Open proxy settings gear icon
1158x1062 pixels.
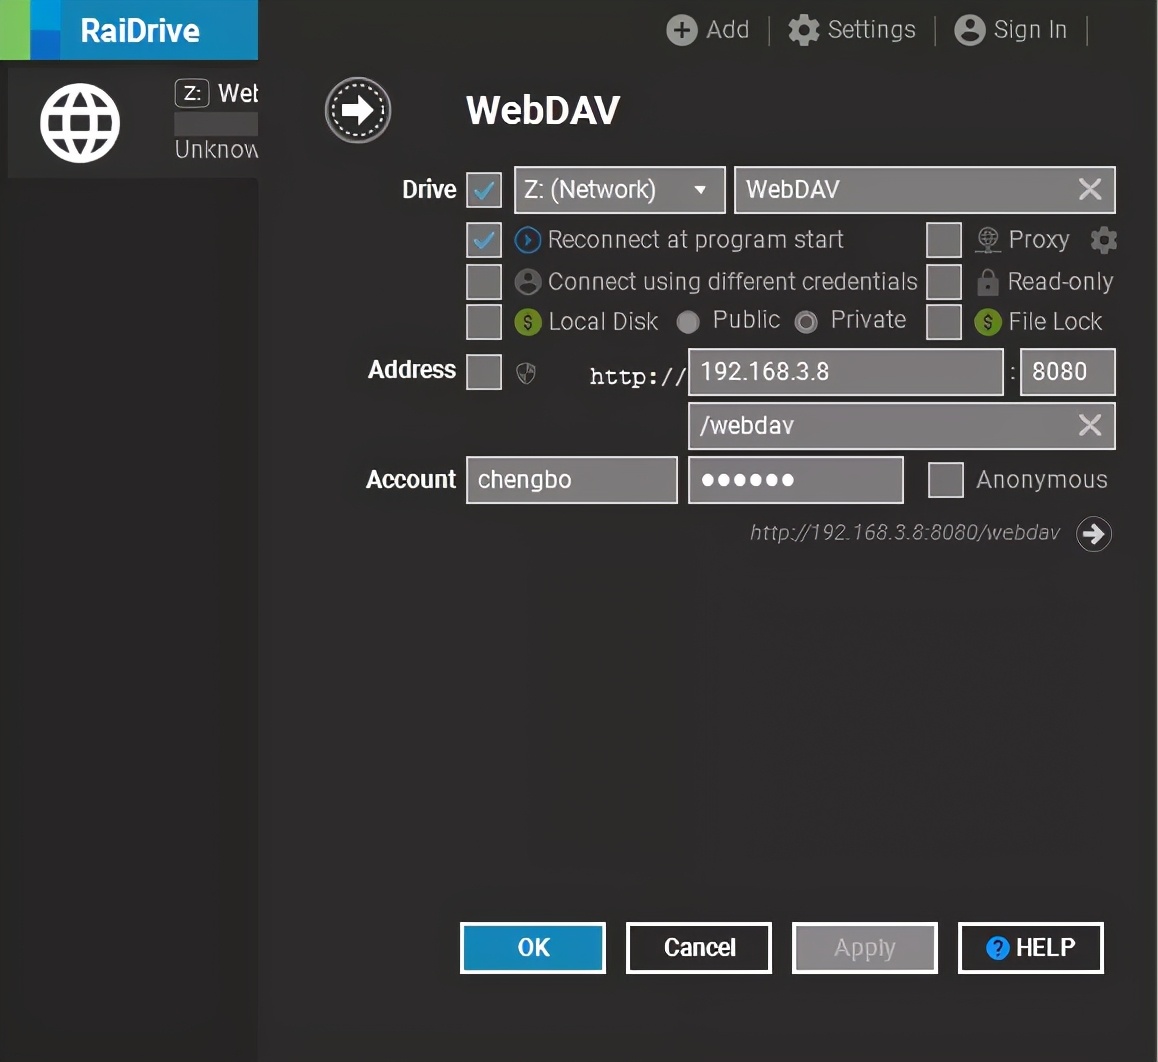pos(1103,240)
